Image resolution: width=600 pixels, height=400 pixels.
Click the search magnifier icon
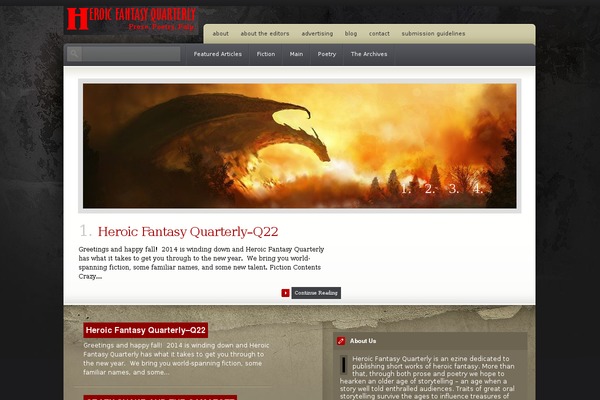[x=75, y=54]
